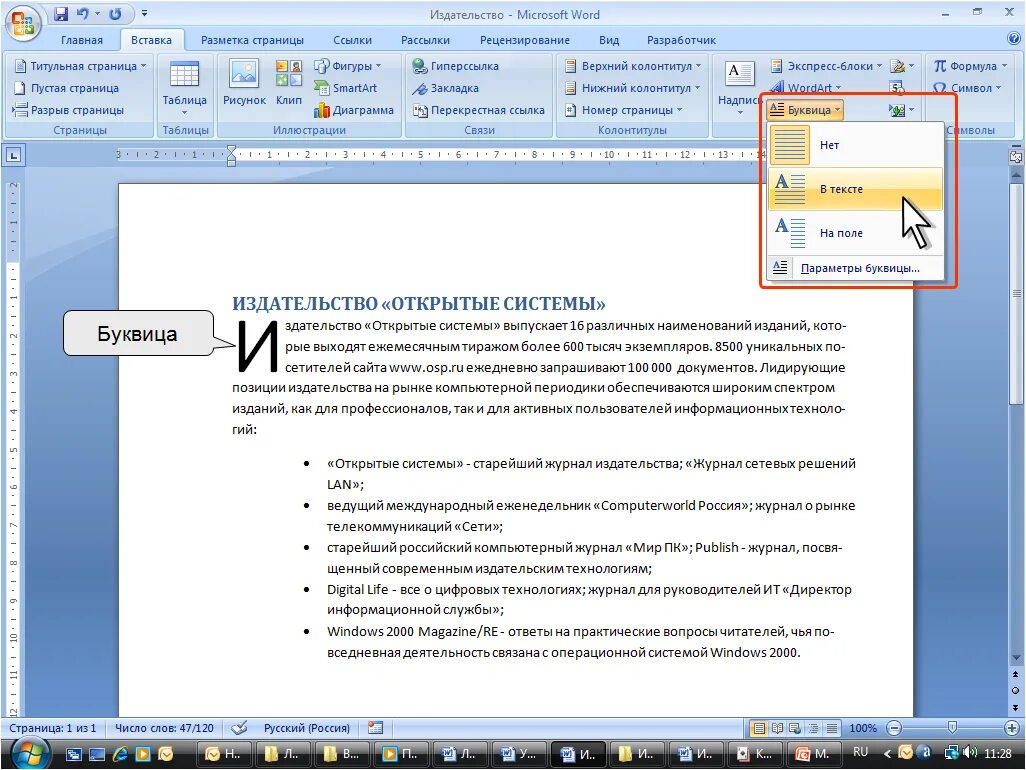Redo the action in quick access toolbar
1026x770 pixels.
tap(115, 14)
